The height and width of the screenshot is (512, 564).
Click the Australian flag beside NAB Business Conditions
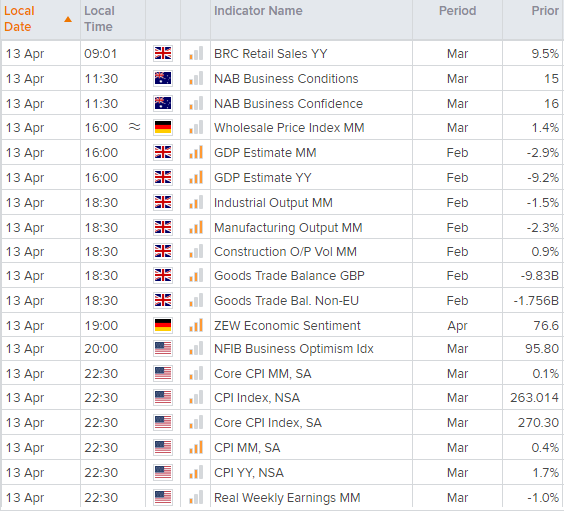click(x=163, y=78)
